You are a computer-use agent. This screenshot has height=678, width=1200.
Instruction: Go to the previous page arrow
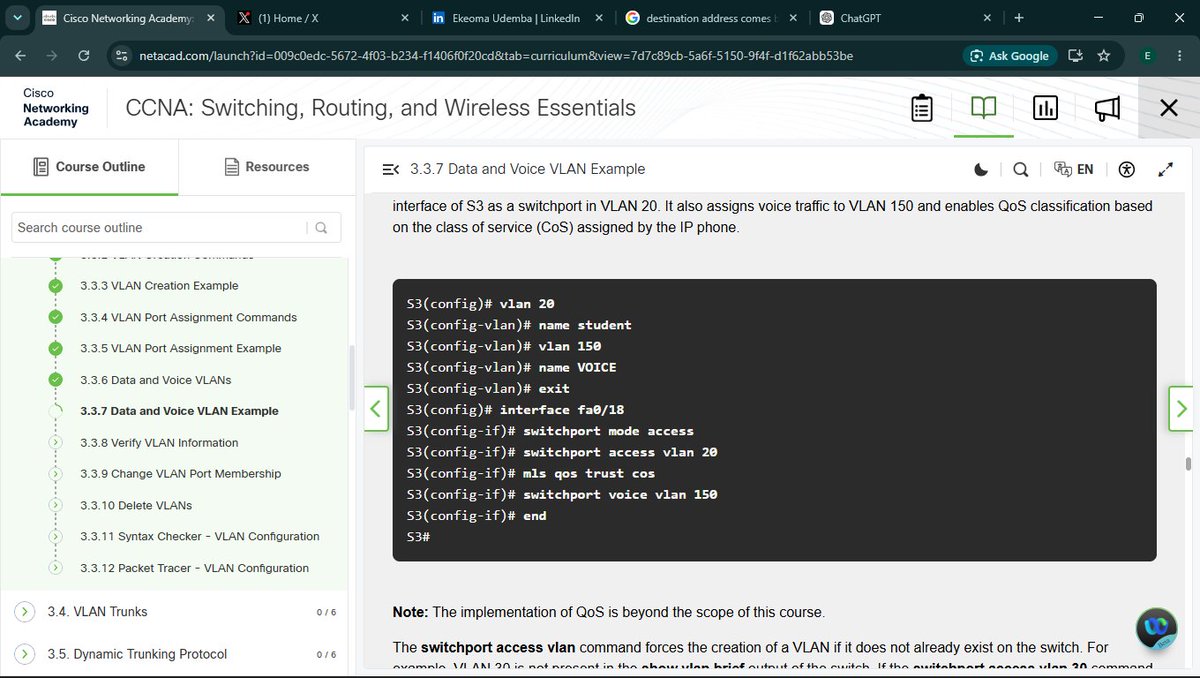pos(376,408)
